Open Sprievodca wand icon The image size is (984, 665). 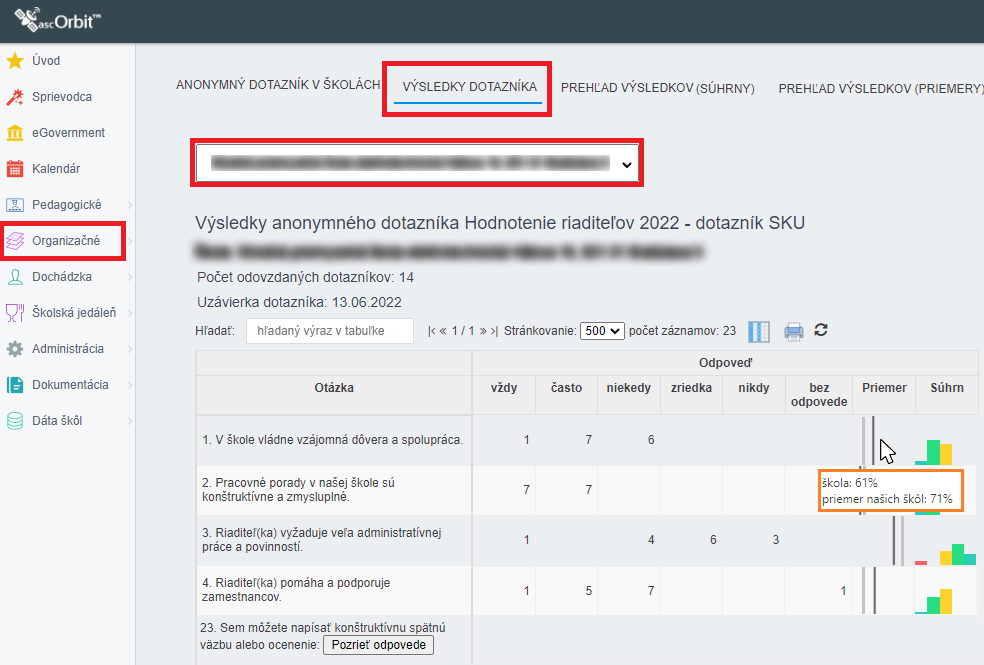tap(15, 97)
